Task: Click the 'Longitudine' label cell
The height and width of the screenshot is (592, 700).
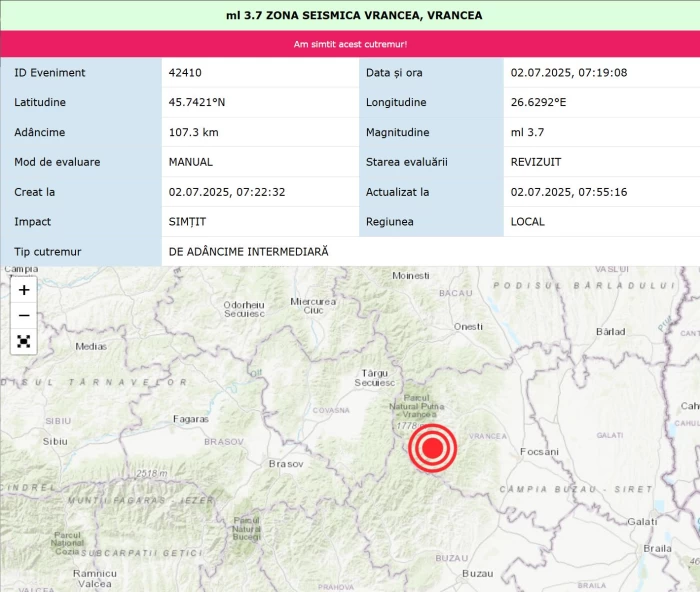Action: [x=431, y=102]
